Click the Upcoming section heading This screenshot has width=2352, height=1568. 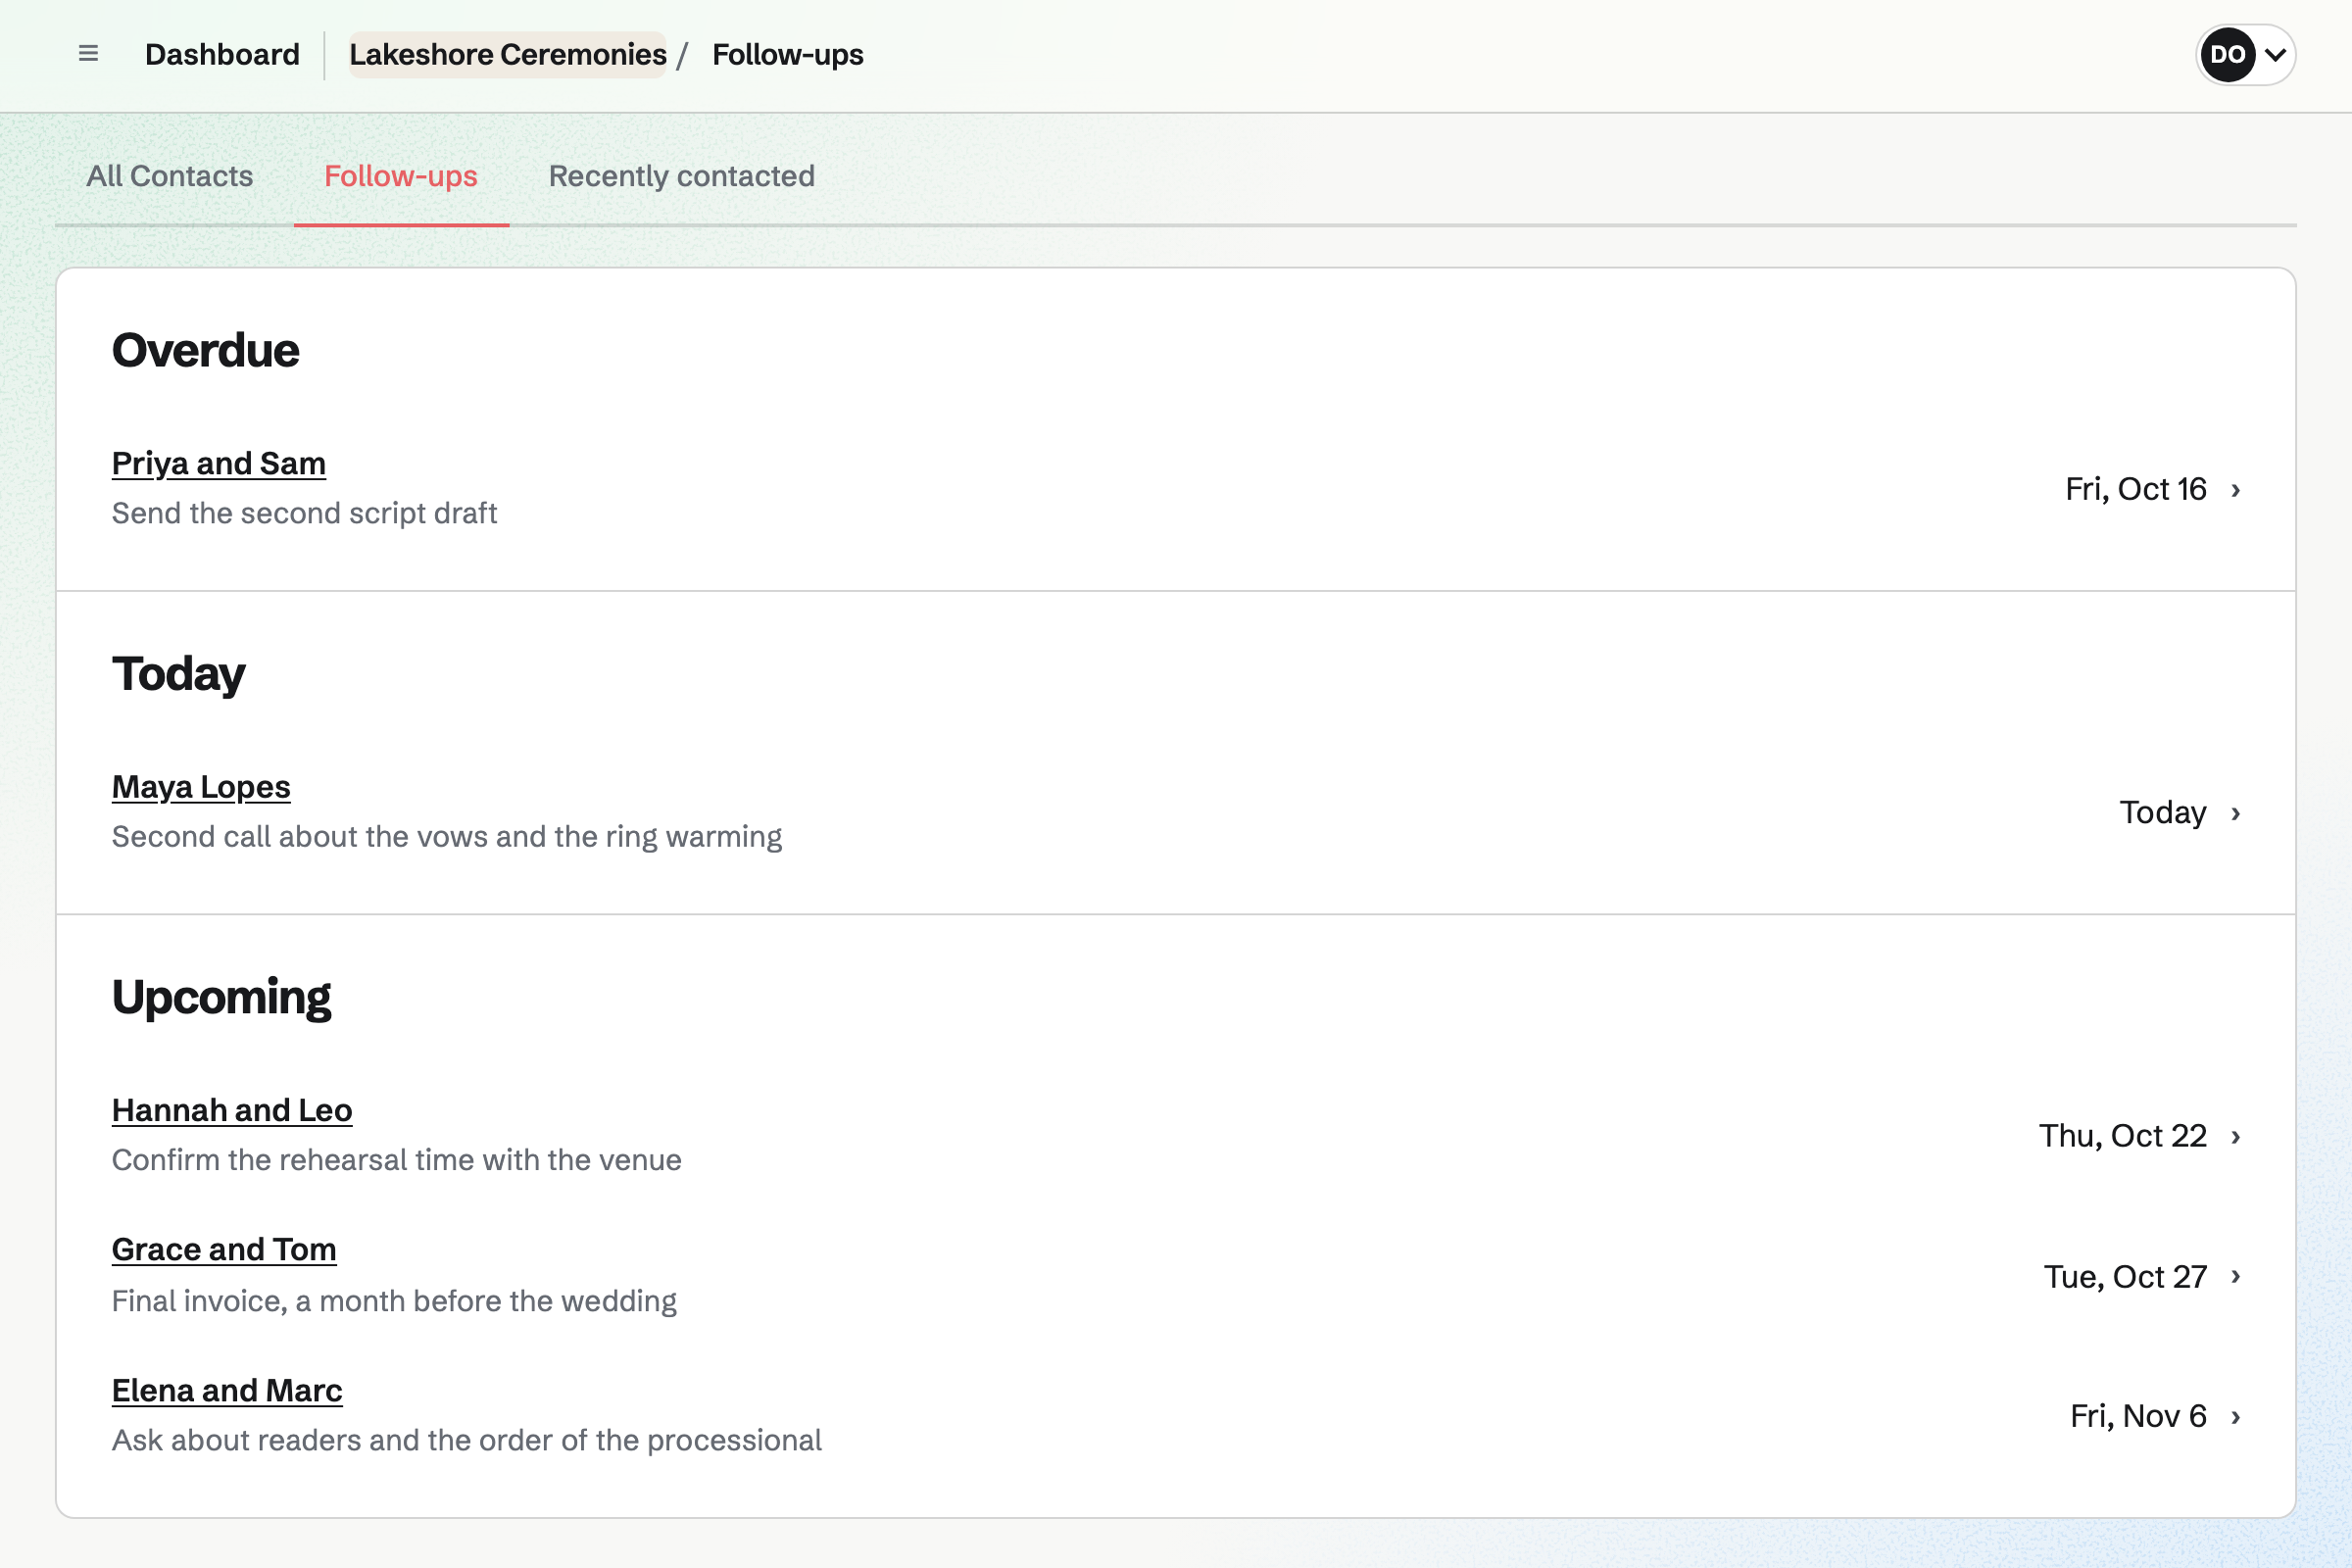pos(221,998)
